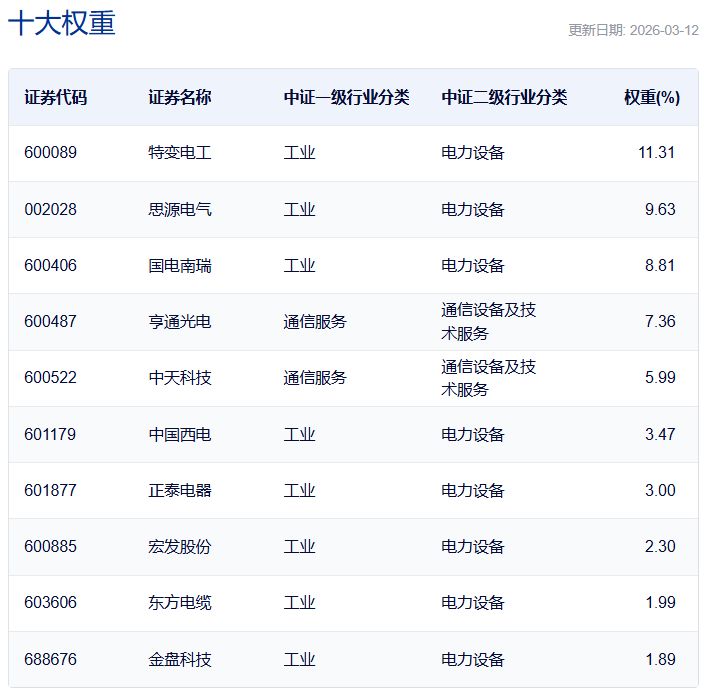Screen dimensions: 707x692
Task: Click 通信设备及技术服务 in the 亨通光电 row
Action: [489, 321]
